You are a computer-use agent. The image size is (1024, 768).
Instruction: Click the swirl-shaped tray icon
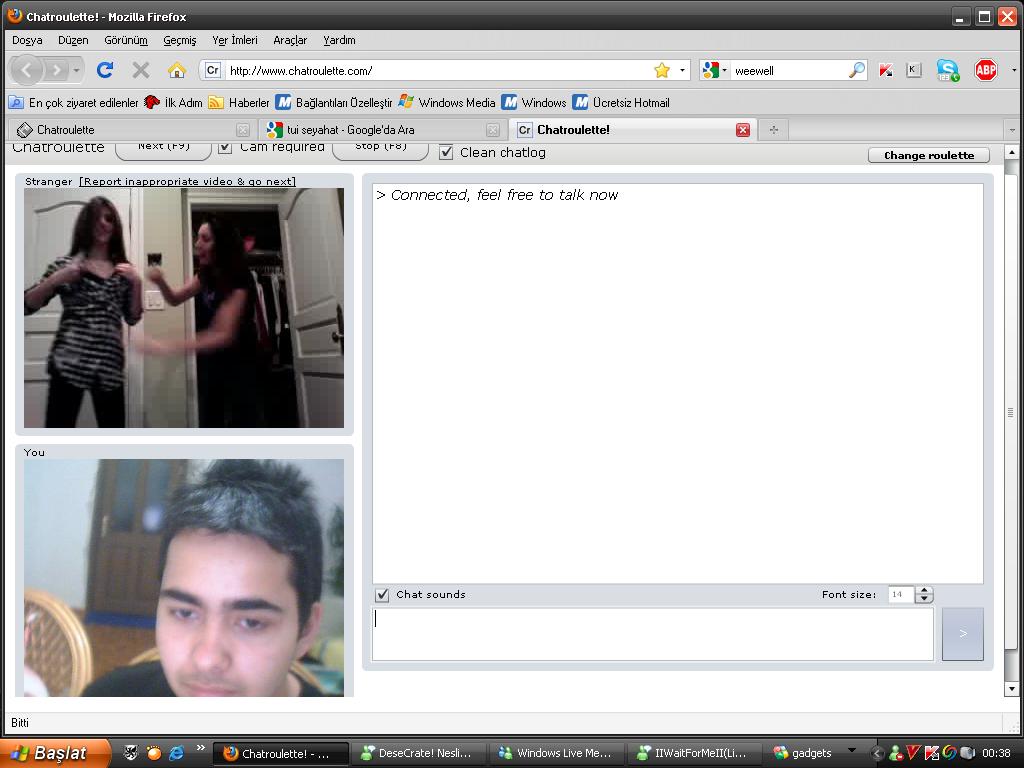[950, 753]
